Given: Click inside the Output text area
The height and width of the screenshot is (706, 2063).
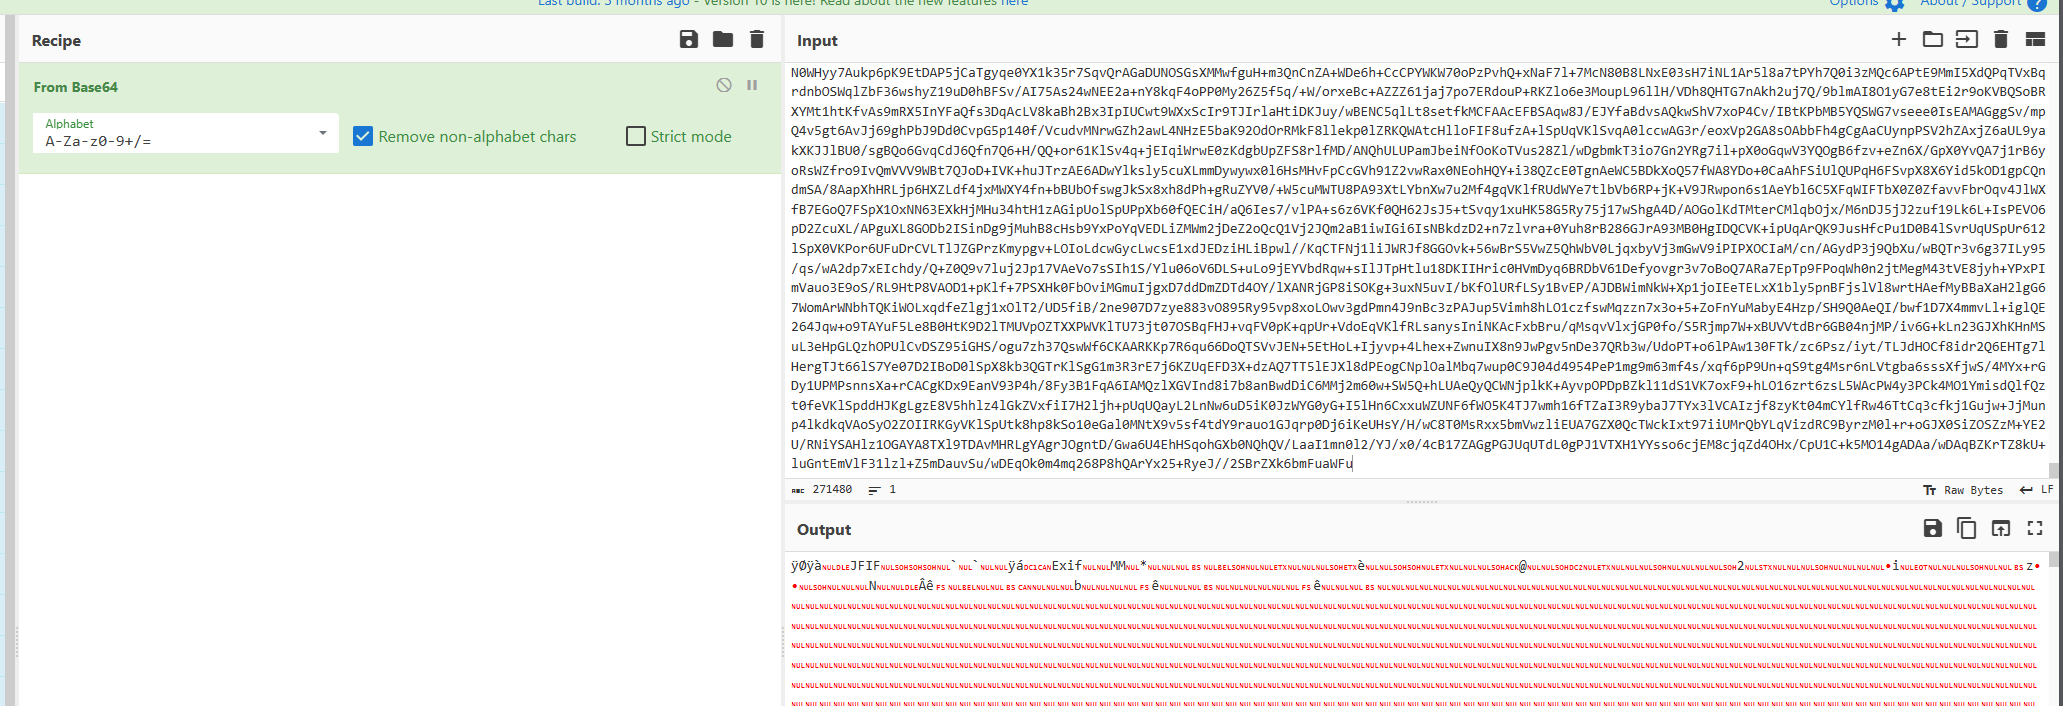Looking at the screenshot, I should [x=1416, y=630].
